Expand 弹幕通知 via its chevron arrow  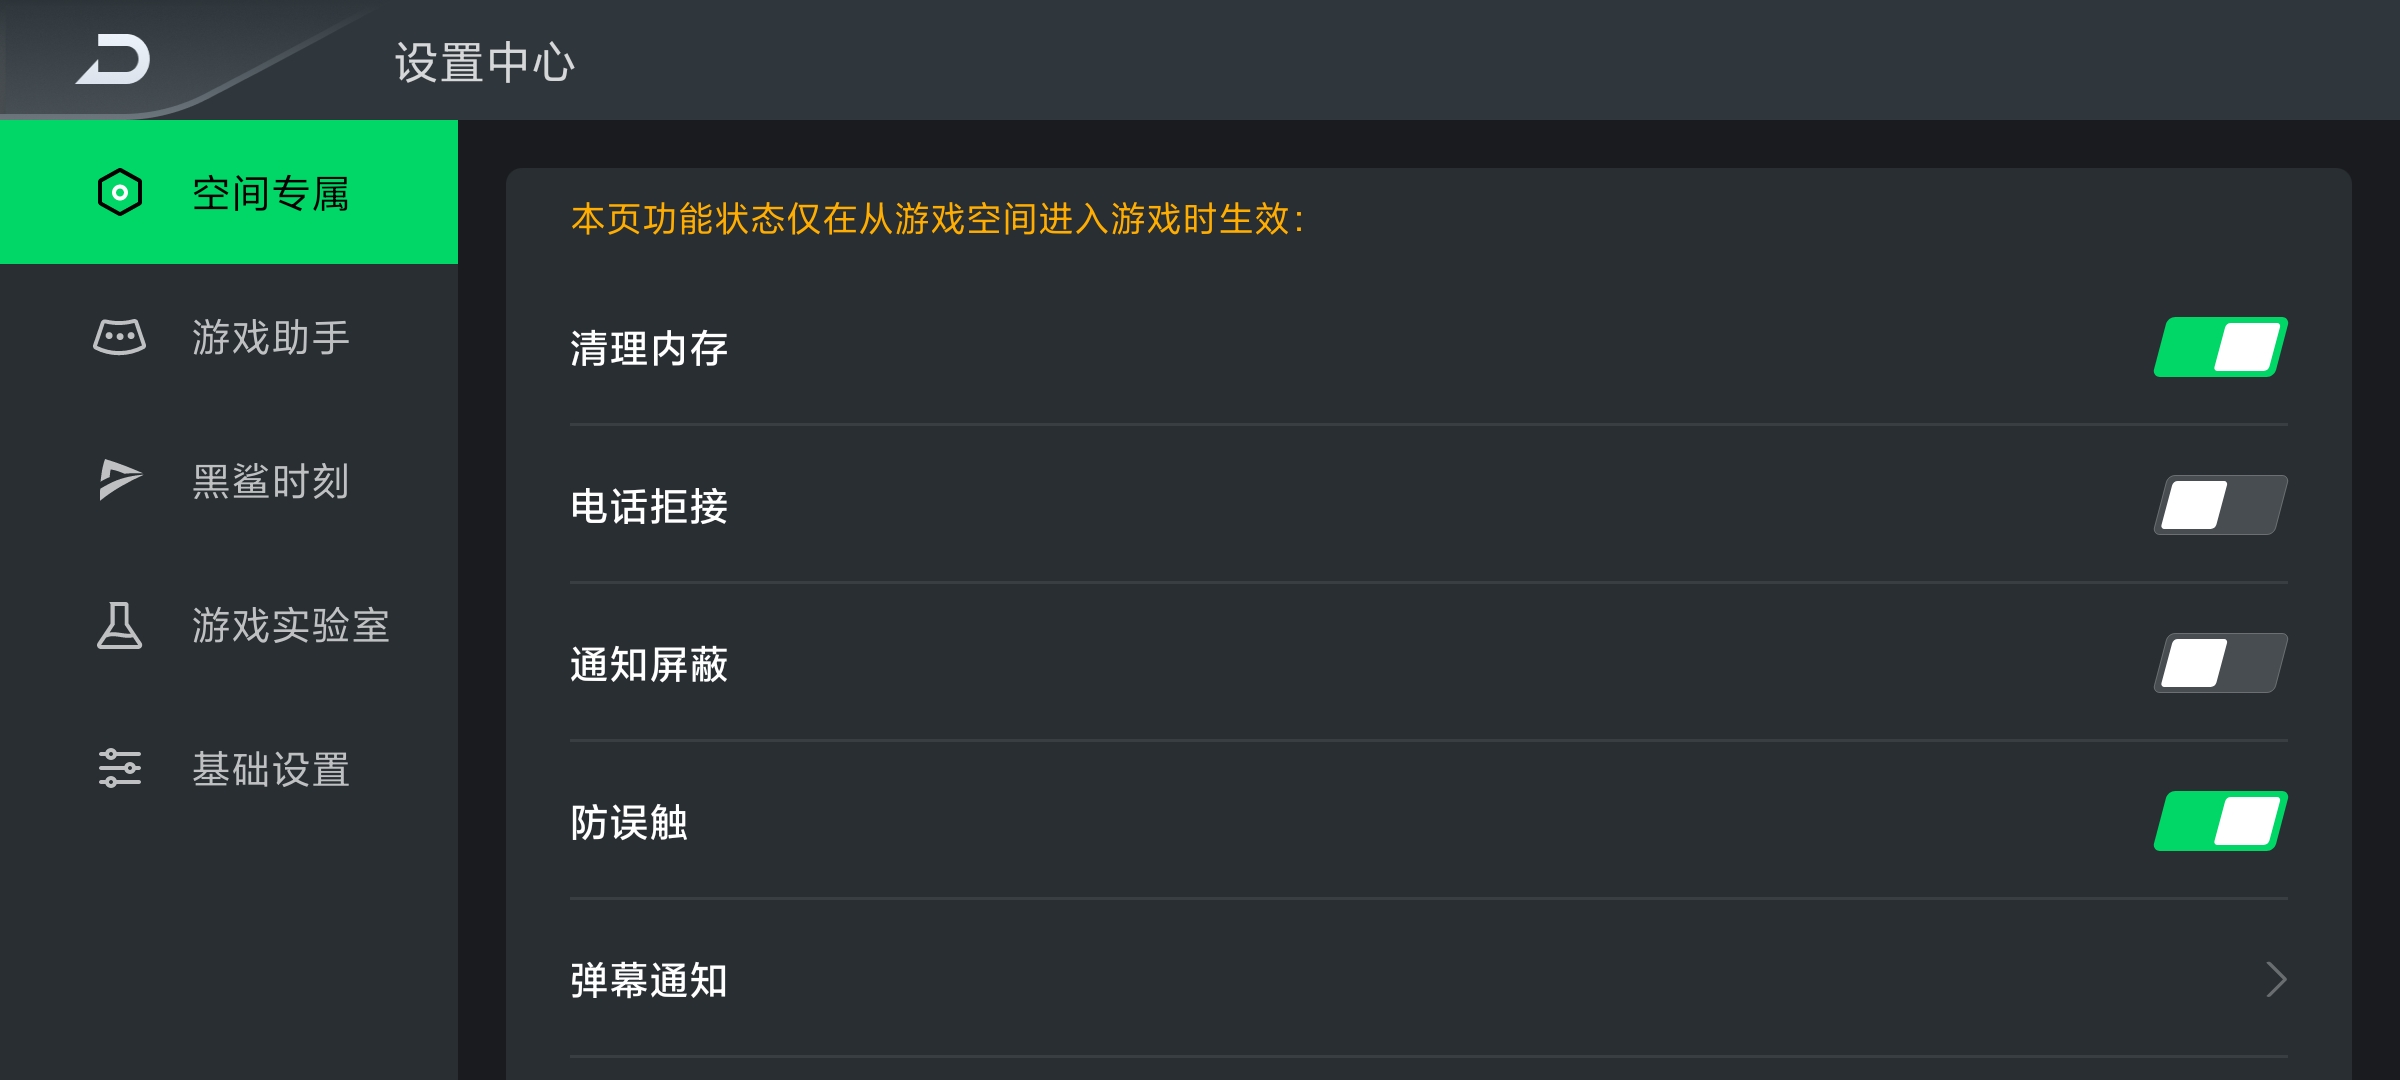[2276, 979]
